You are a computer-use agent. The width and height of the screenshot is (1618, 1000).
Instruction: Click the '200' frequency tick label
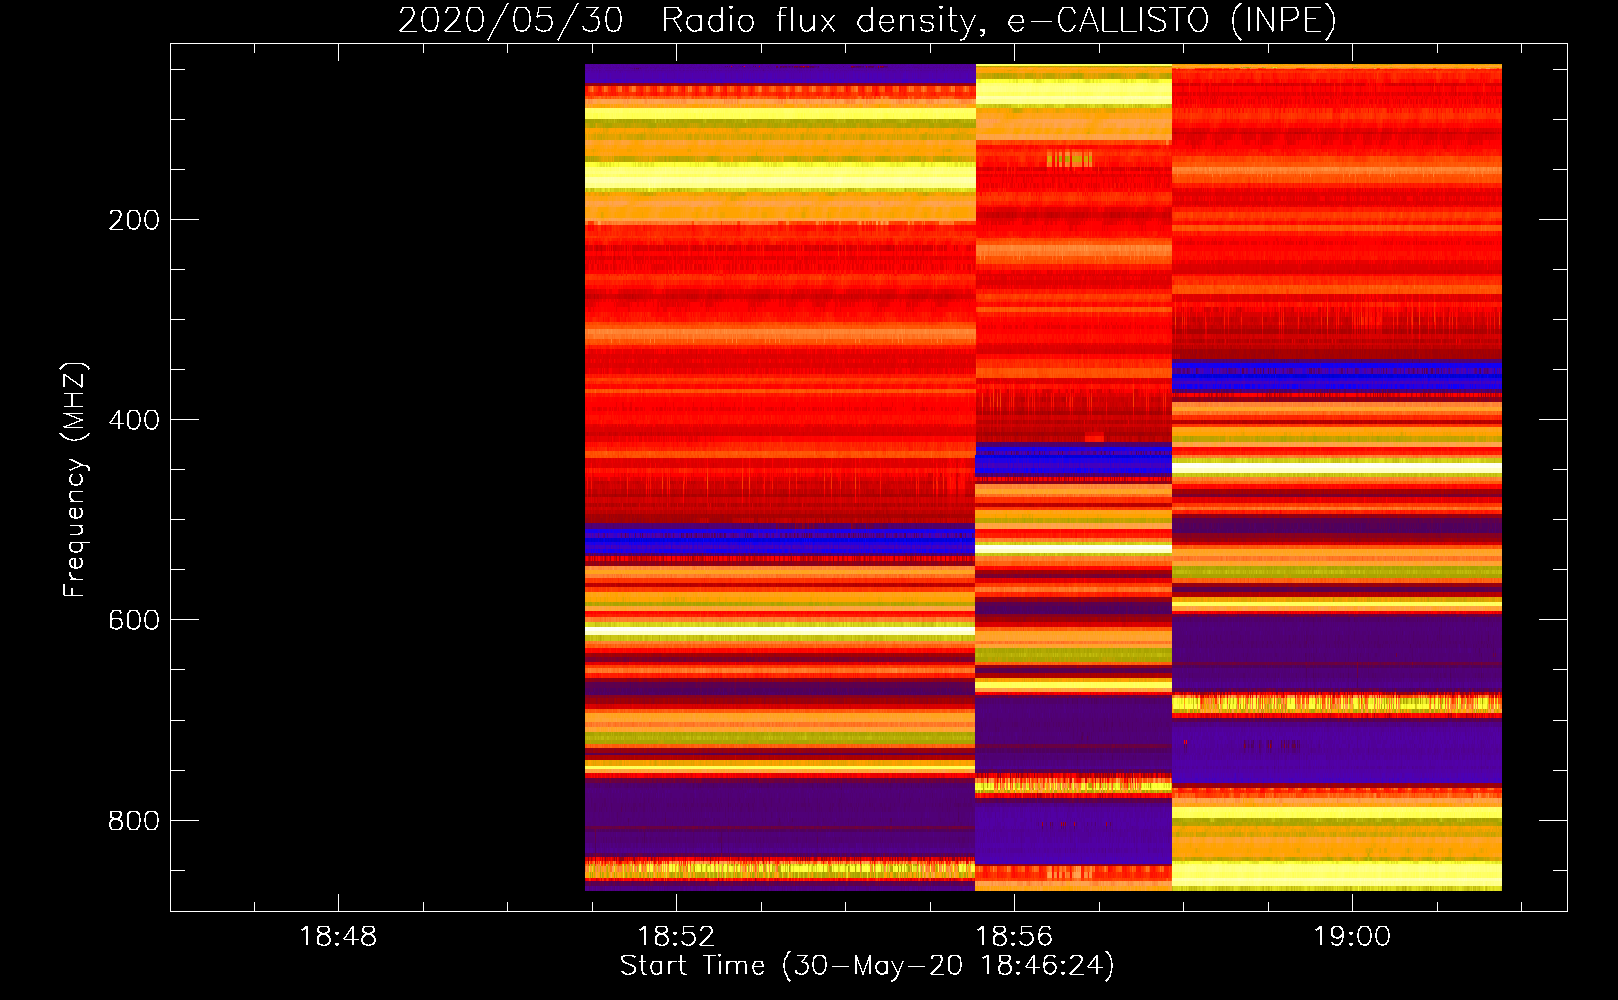point(134,220)
